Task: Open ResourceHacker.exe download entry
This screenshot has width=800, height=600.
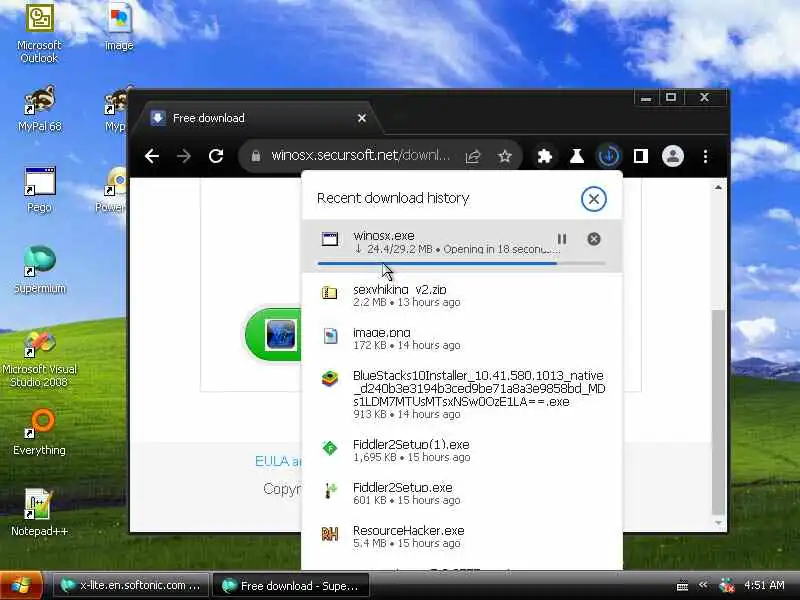Action: pos(462,536)
